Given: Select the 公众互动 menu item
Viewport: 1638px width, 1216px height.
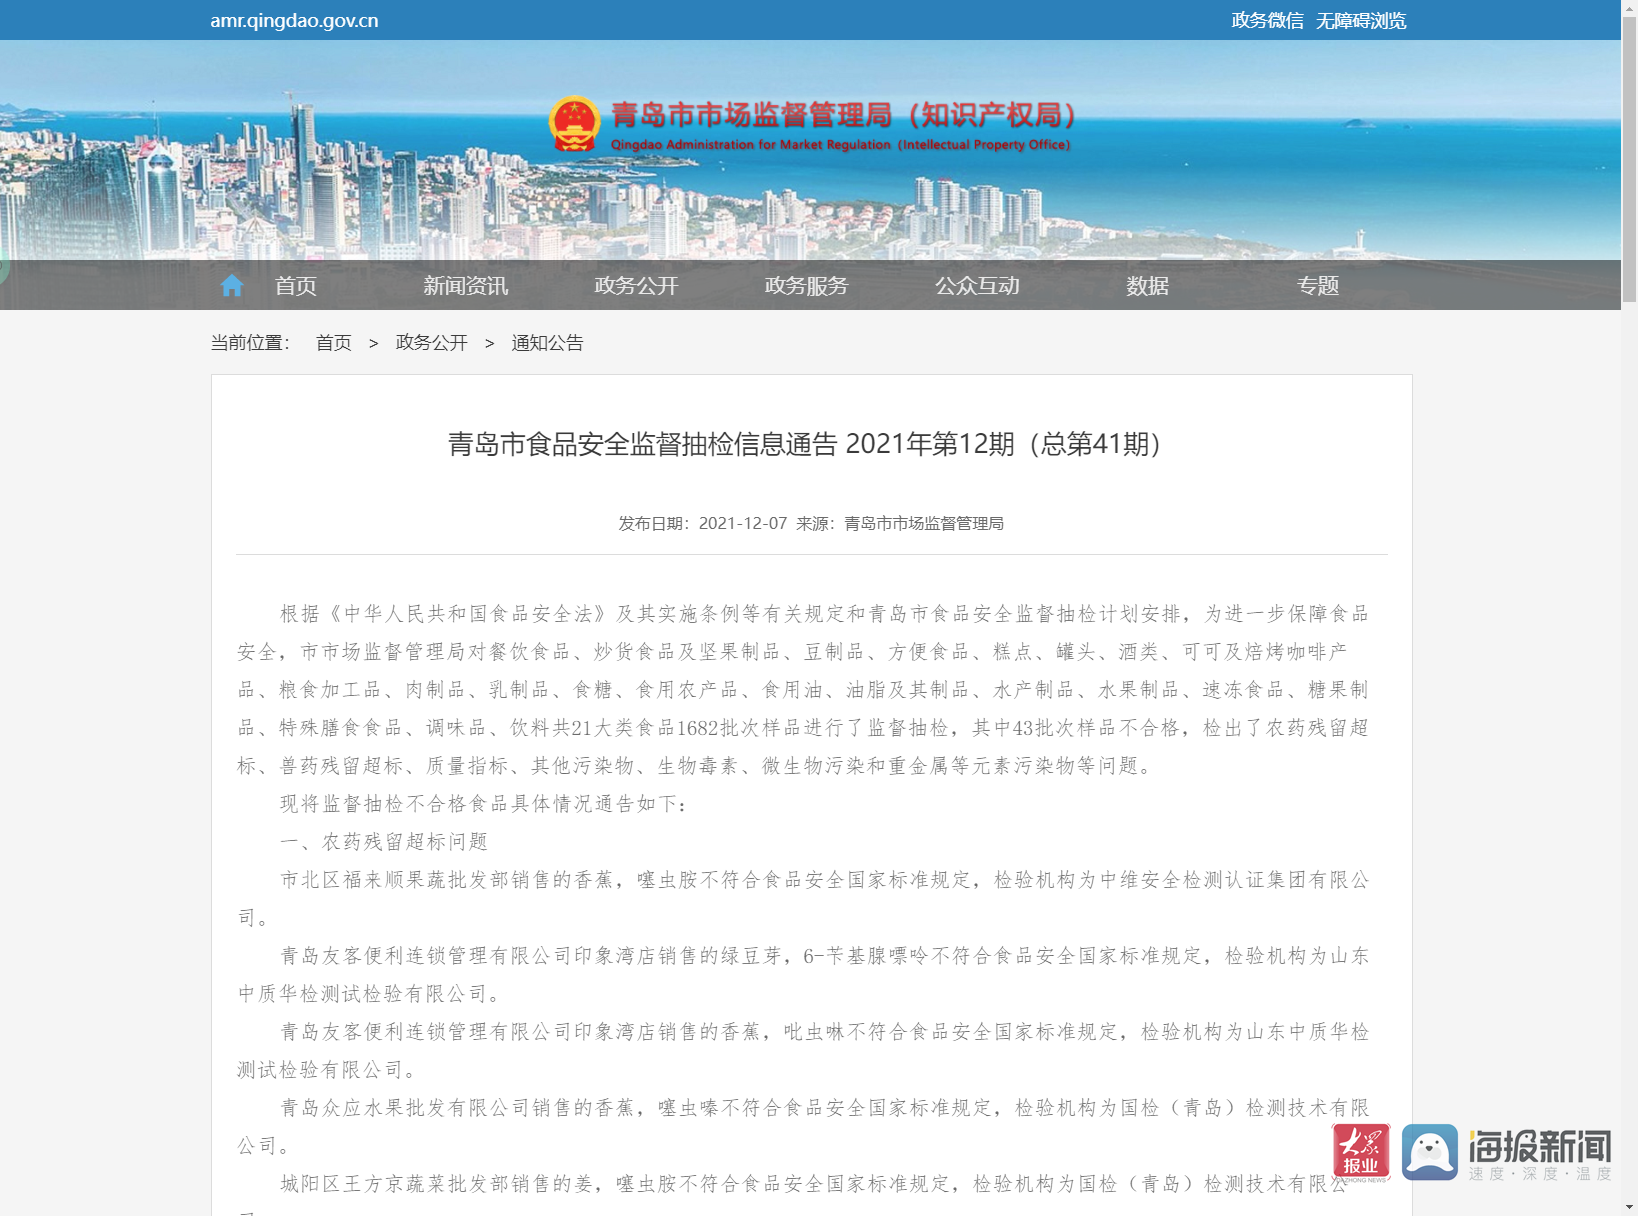Looking at the screenshot, I should click(x=977, y=286).
